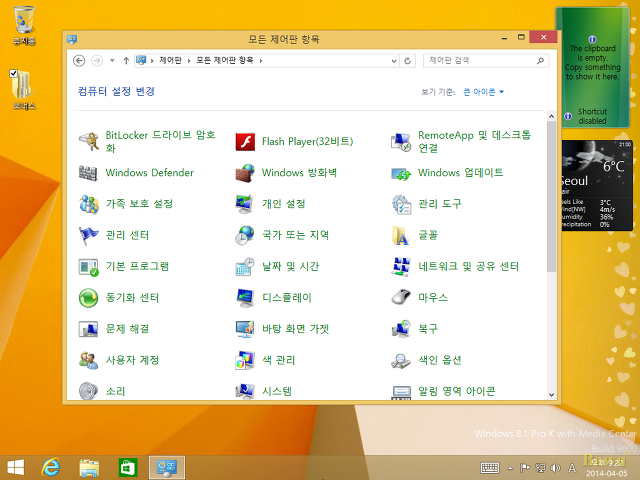The image size is (640, 480).
Task: Click the 관리 센터 flag icon
Action: coord(89,236)
